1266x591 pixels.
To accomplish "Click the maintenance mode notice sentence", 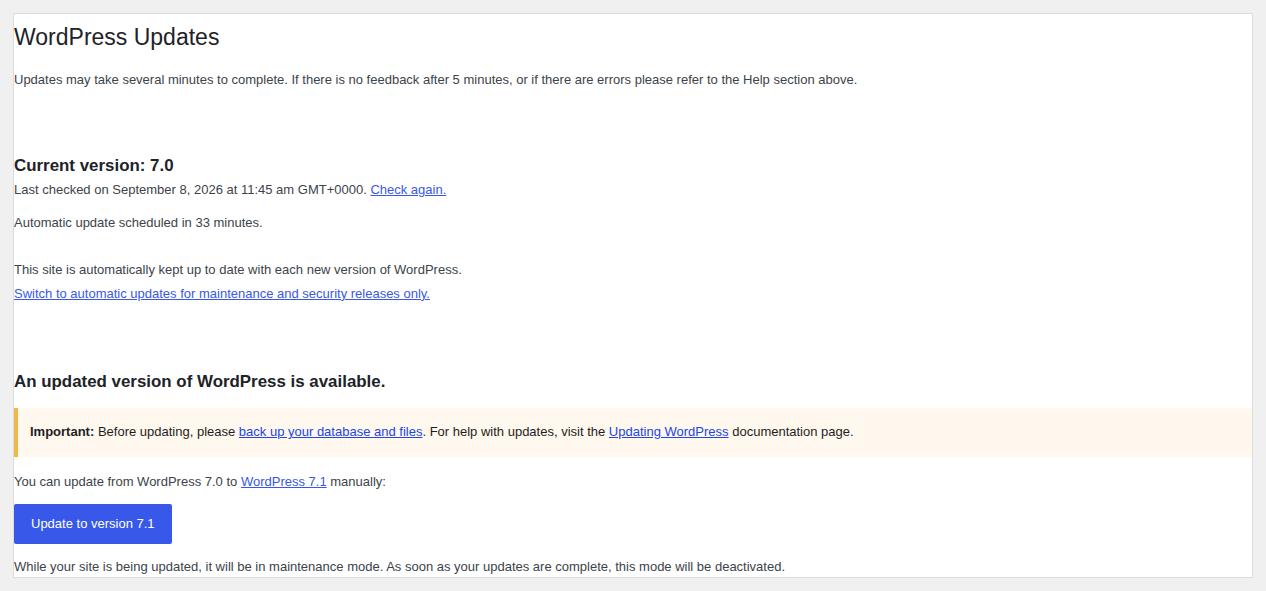I will point(399,567).
